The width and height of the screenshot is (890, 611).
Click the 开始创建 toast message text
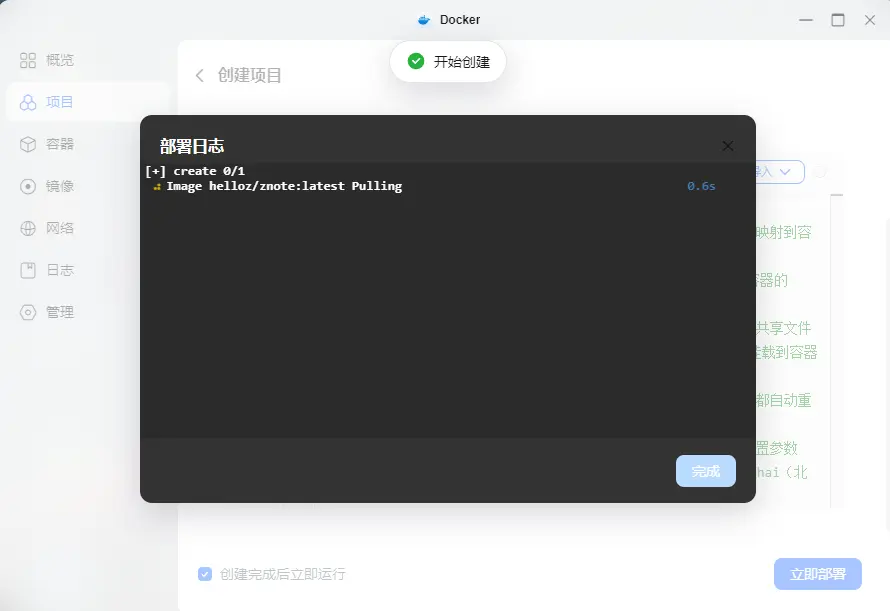(x=461, y=62)
